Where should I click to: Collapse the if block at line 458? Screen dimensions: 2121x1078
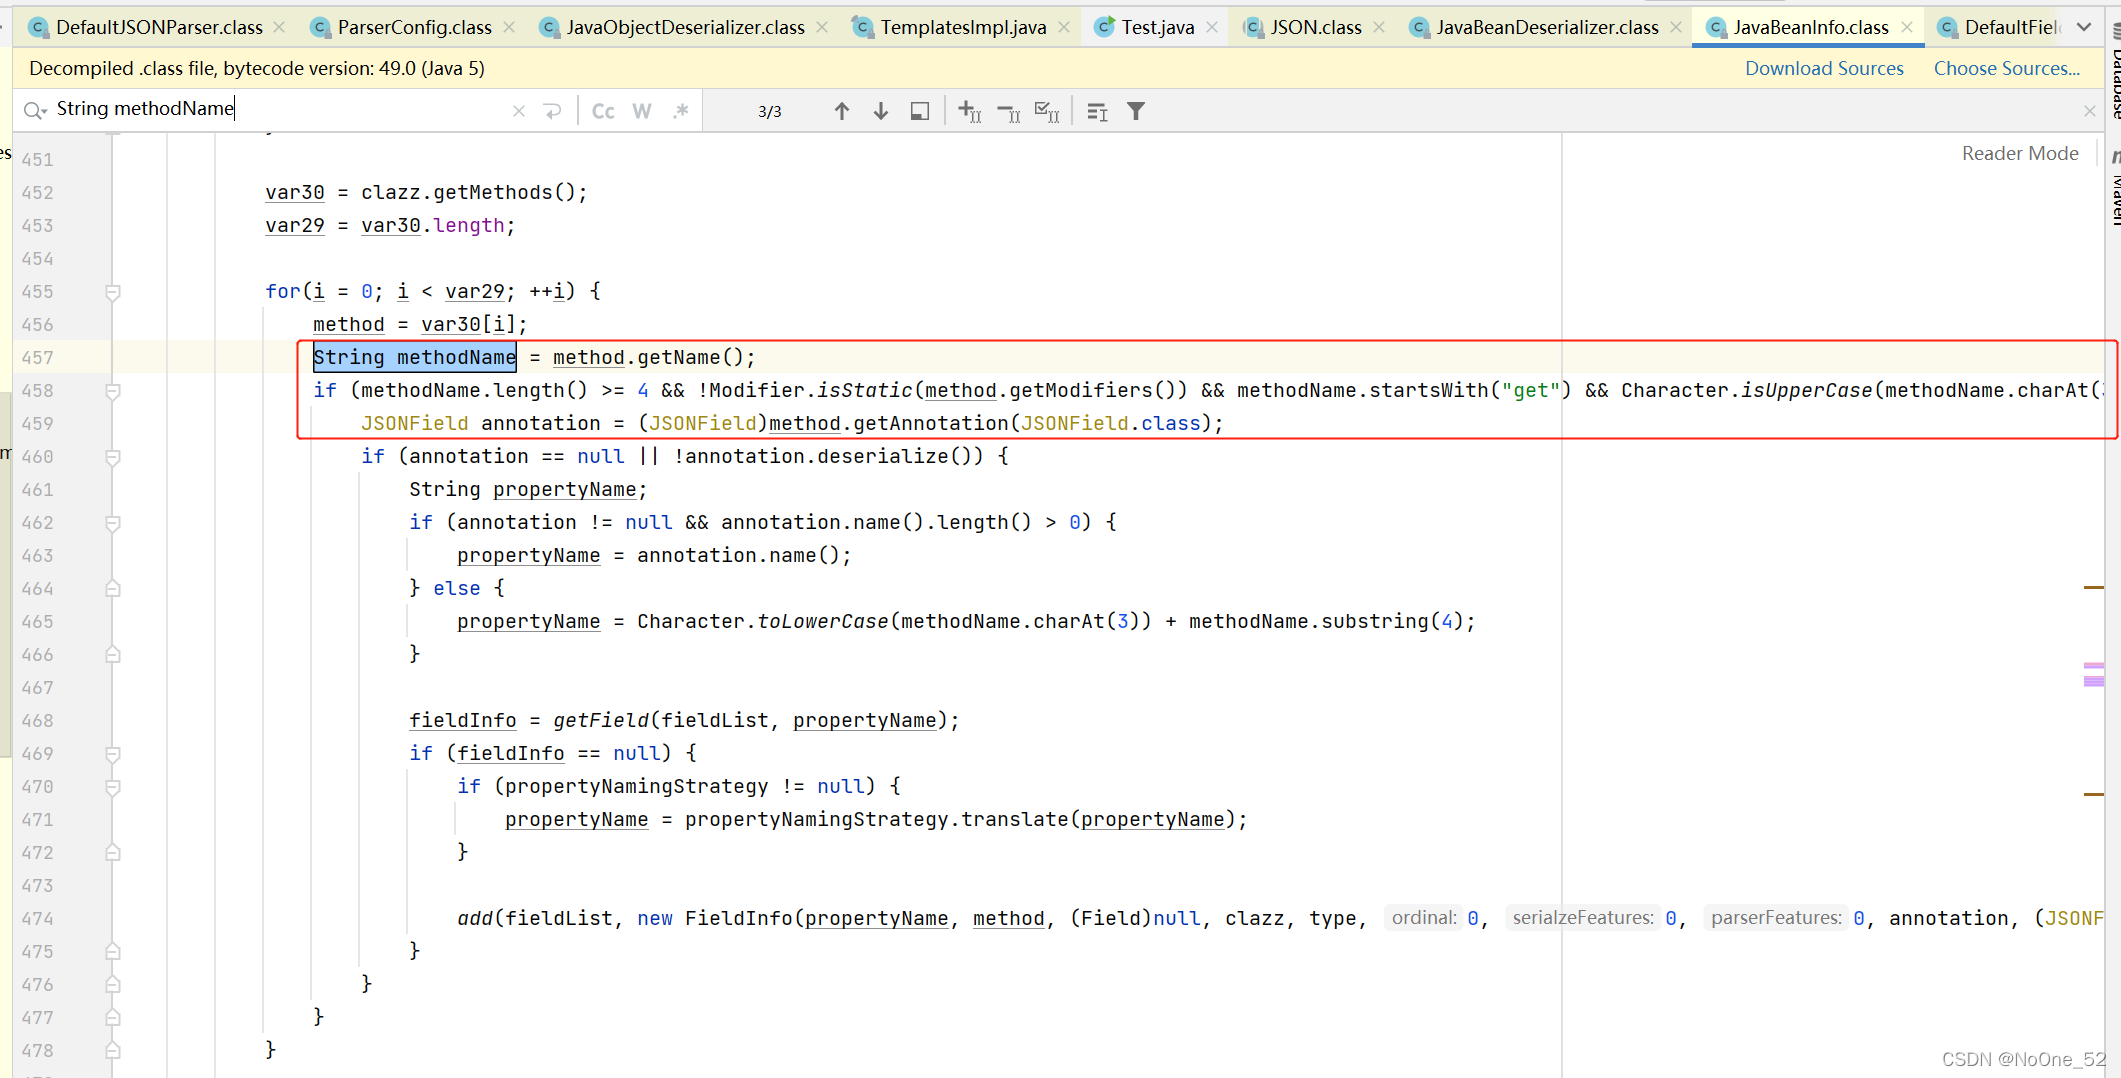coord(113,391)
